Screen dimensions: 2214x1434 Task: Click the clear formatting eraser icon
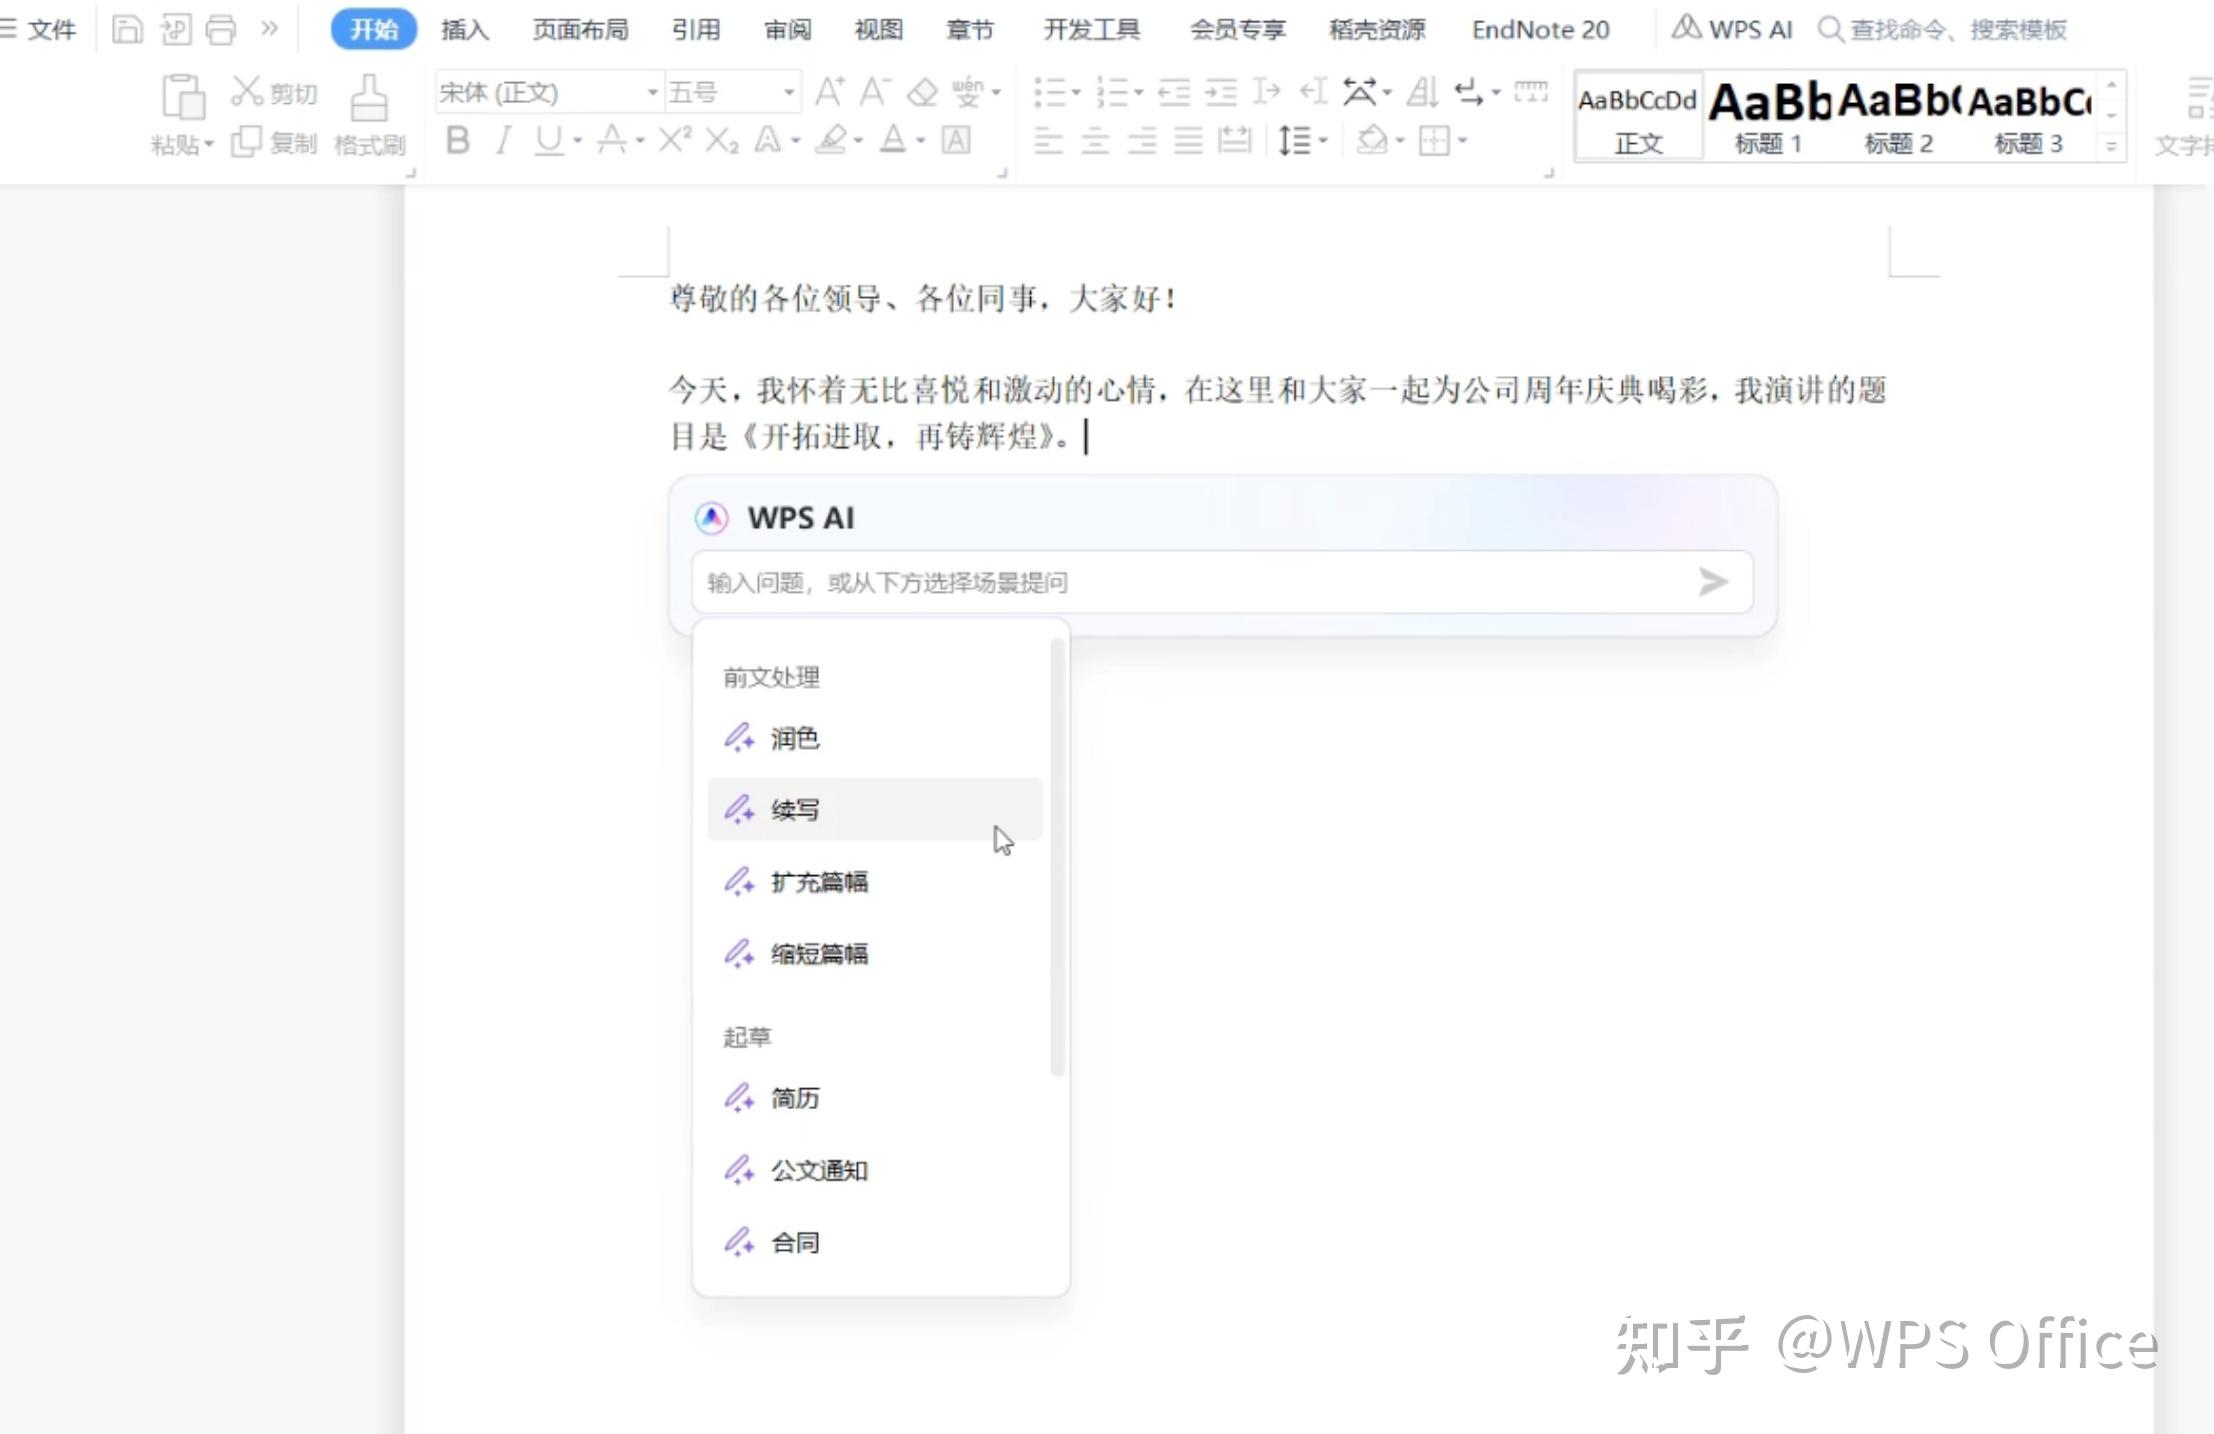tap(923, 91)
